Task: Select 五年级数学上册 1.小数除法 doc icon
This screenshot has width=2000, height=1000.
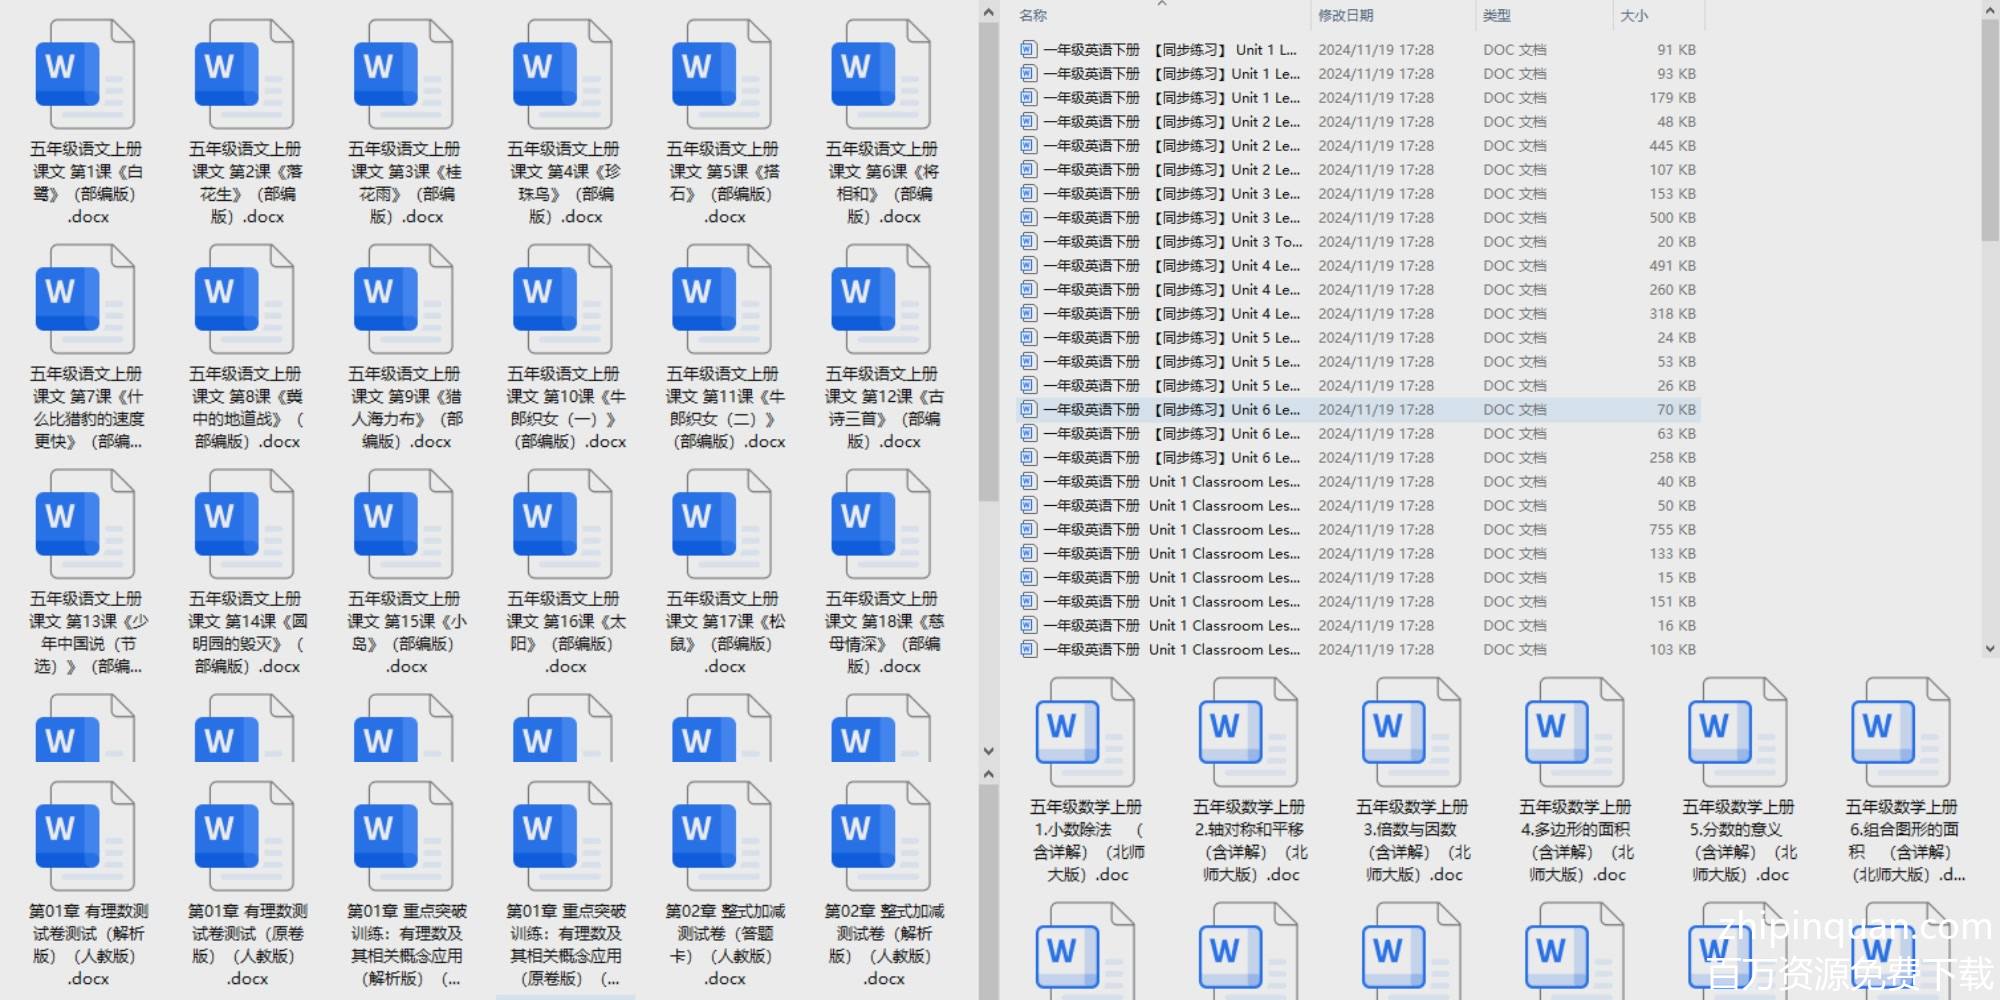Action: [x=1085, y=733]
